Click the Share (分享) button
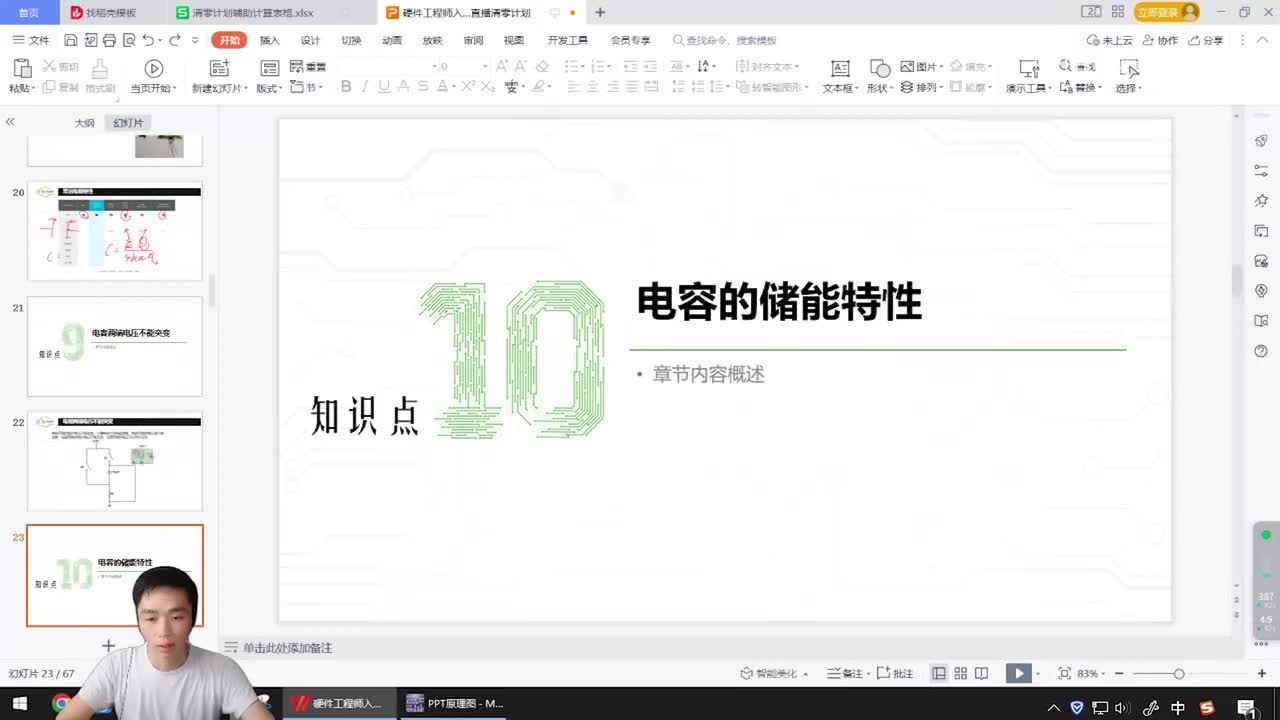The image size is (1280, 720). (1206, 40)
